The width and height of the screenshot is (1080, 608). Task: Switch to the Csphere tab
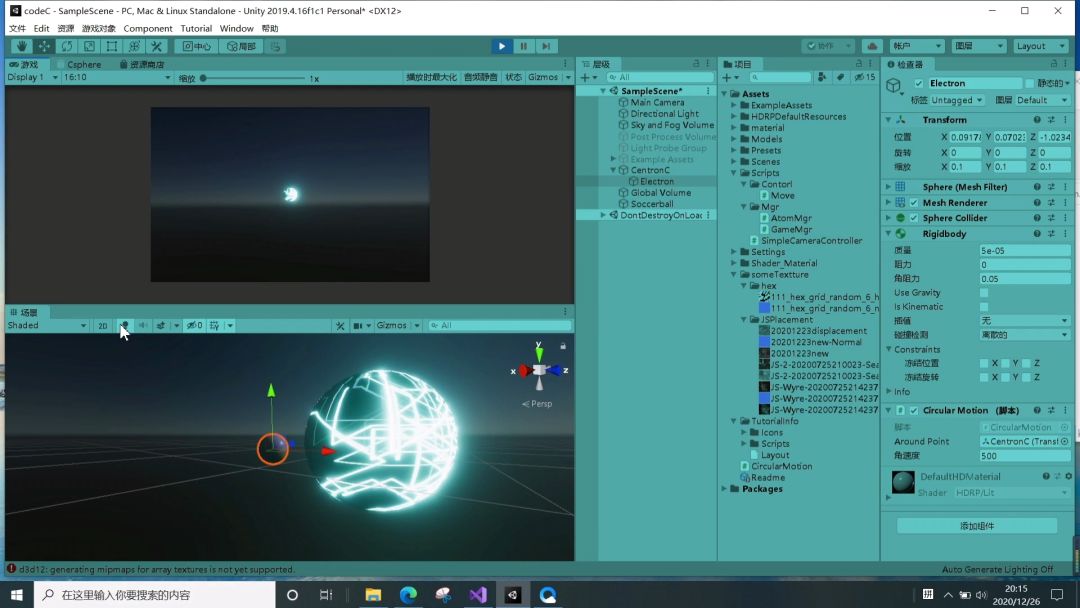pyautogui.click(x=83, y=64)
